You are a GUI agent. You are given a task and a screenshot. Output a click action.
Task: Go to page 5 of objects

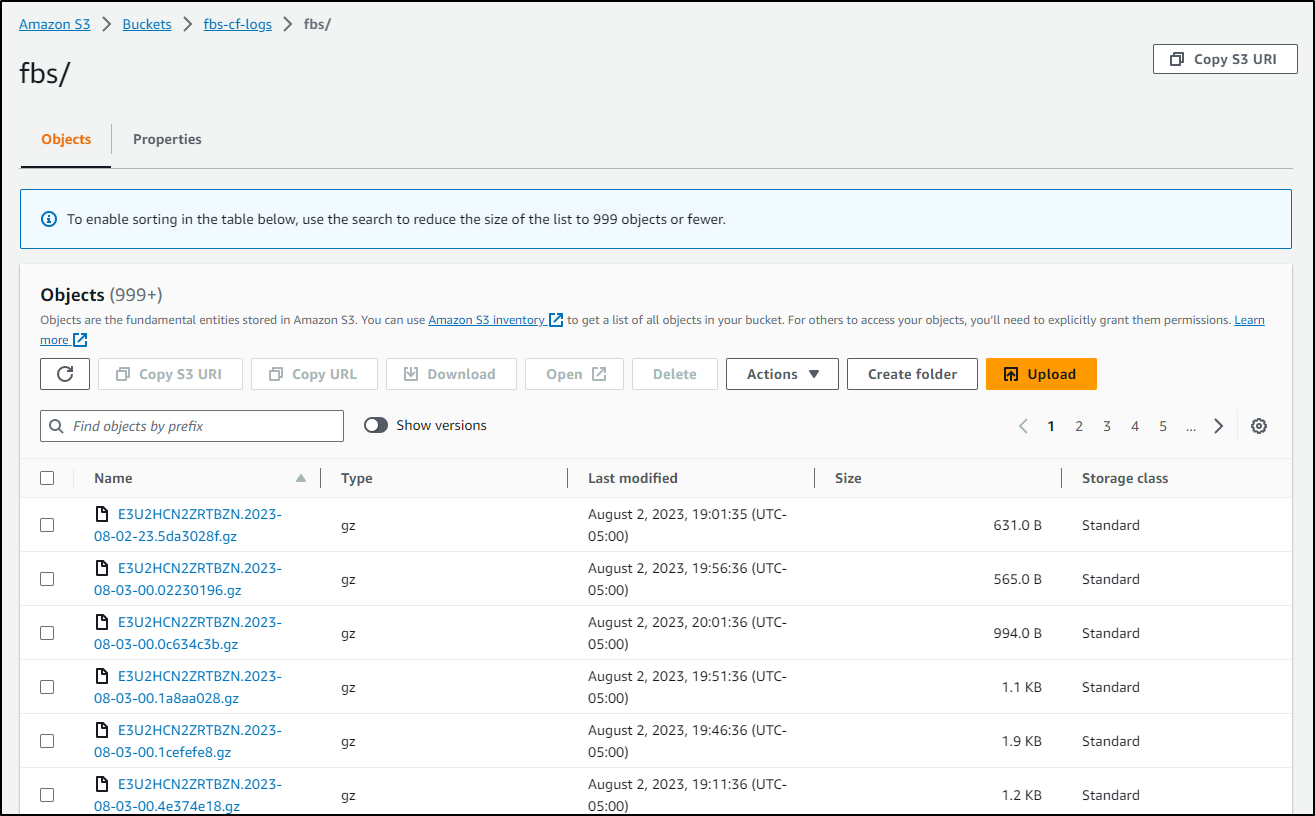(x=1163, y=426)
